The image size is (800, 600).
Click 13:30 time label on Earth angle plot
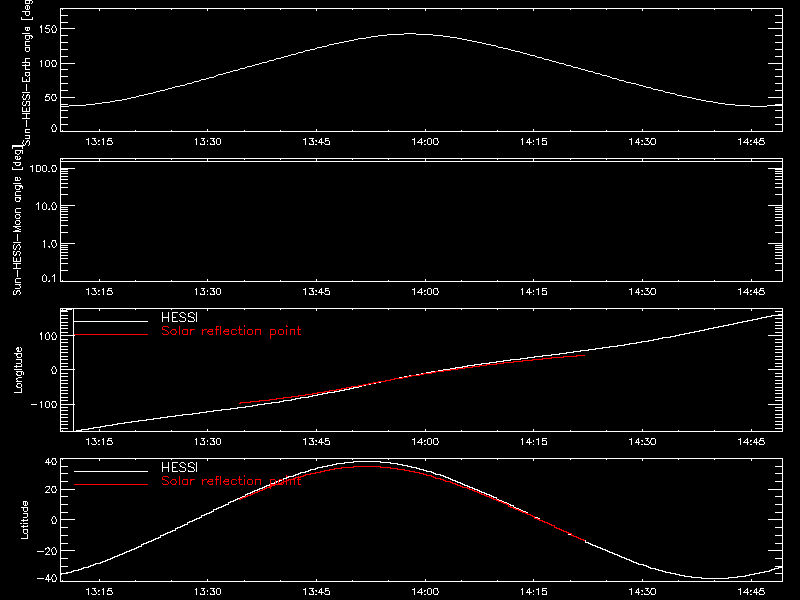208,141
